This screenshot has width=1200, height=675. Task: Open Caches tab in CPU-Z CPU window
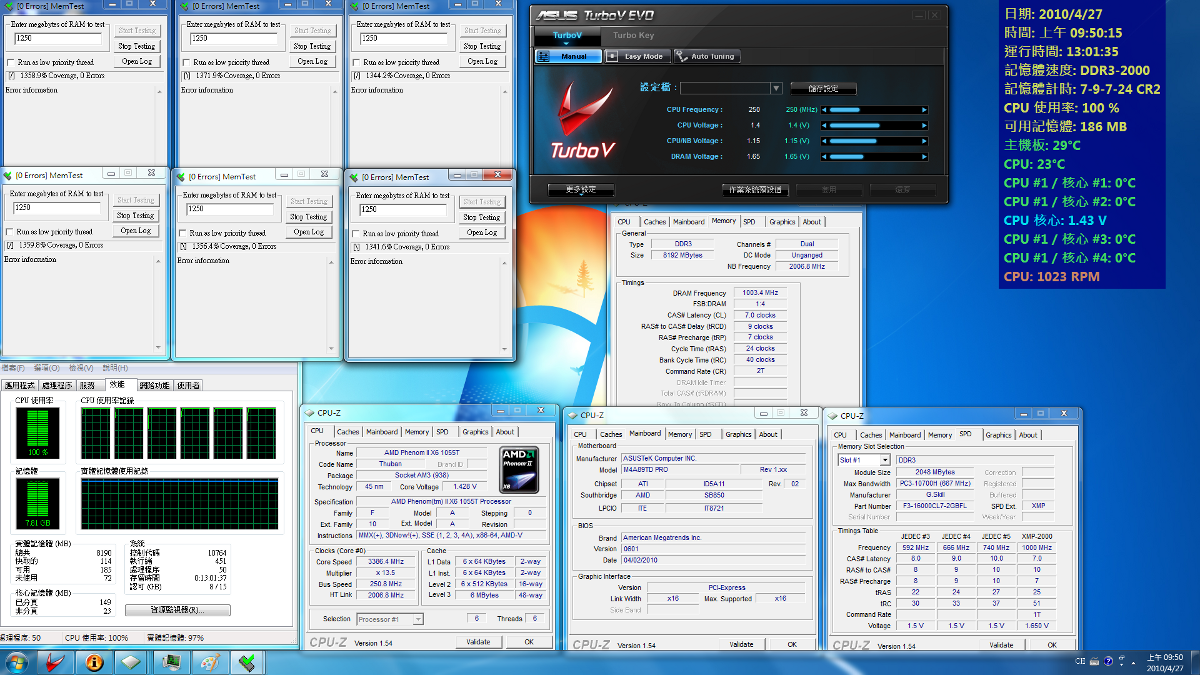pos(348,432)
